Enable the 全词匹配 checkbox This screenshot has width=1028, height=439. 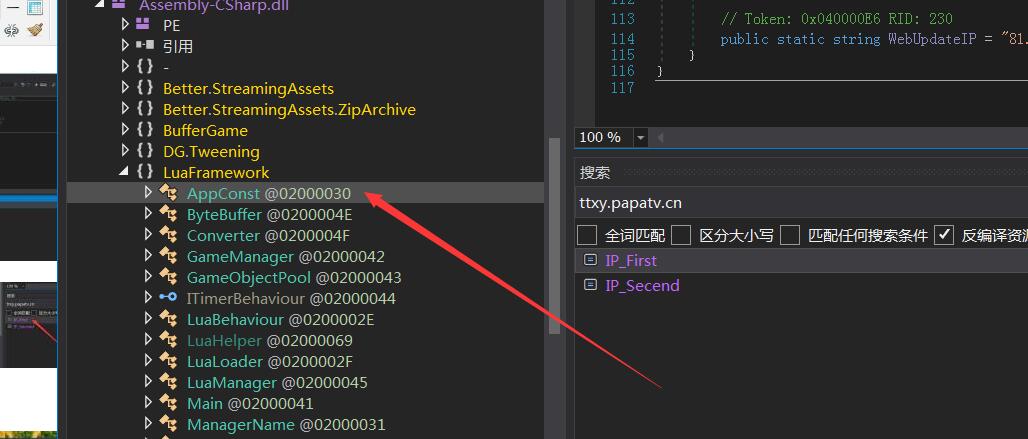click(x=588, y=236)
